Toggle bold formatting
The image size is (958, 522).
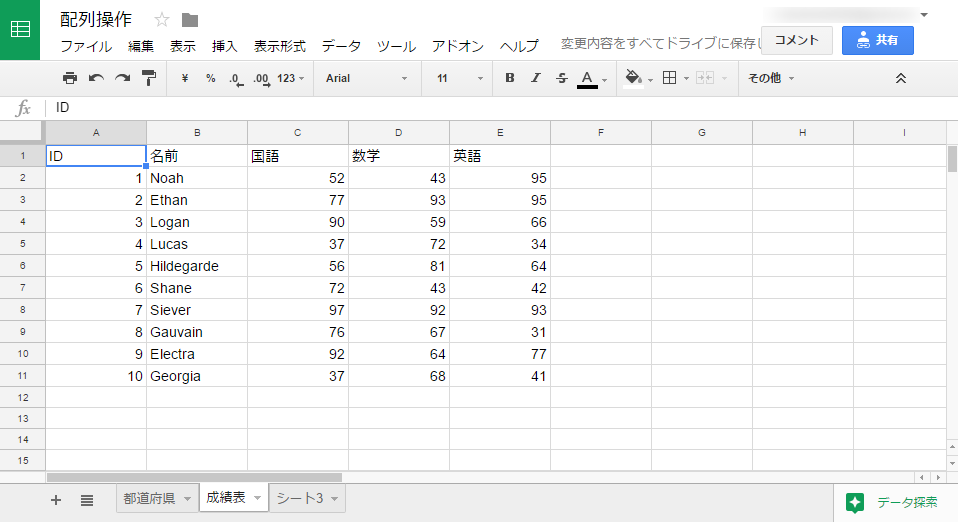coord(510,78)
